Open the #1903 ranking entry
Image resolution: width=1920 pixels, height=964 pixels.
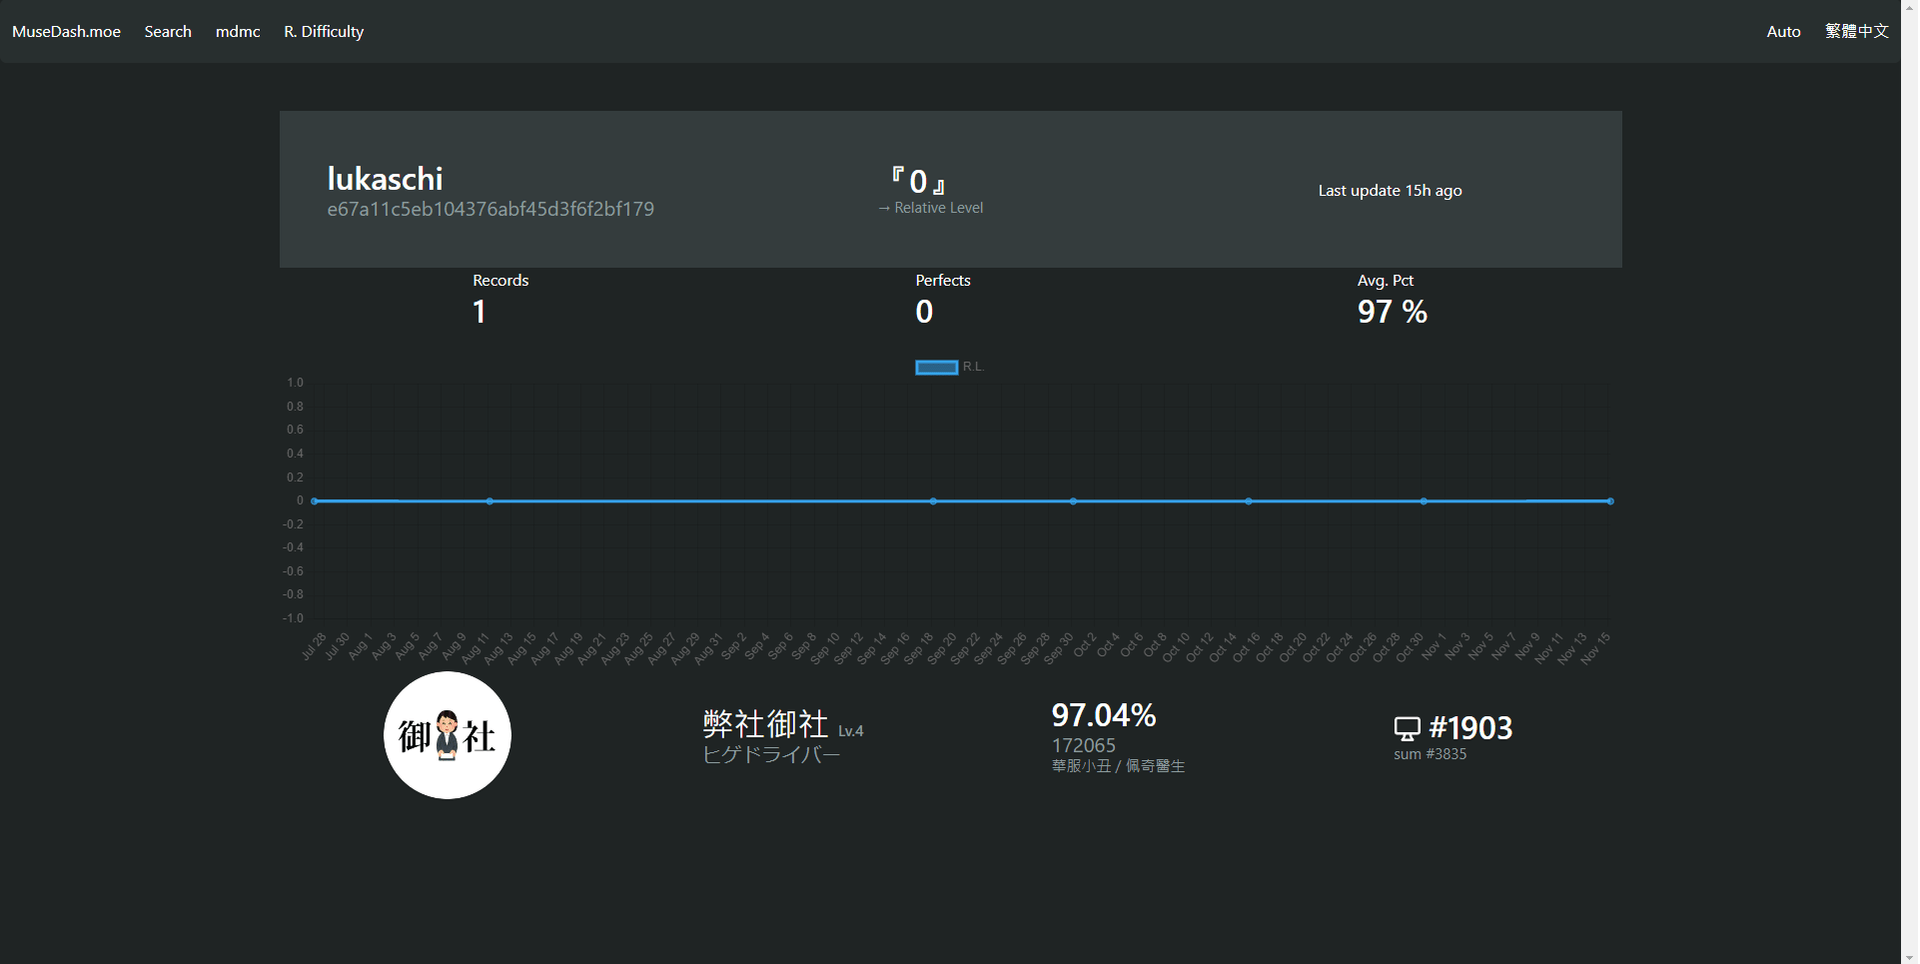point(1470,728)
